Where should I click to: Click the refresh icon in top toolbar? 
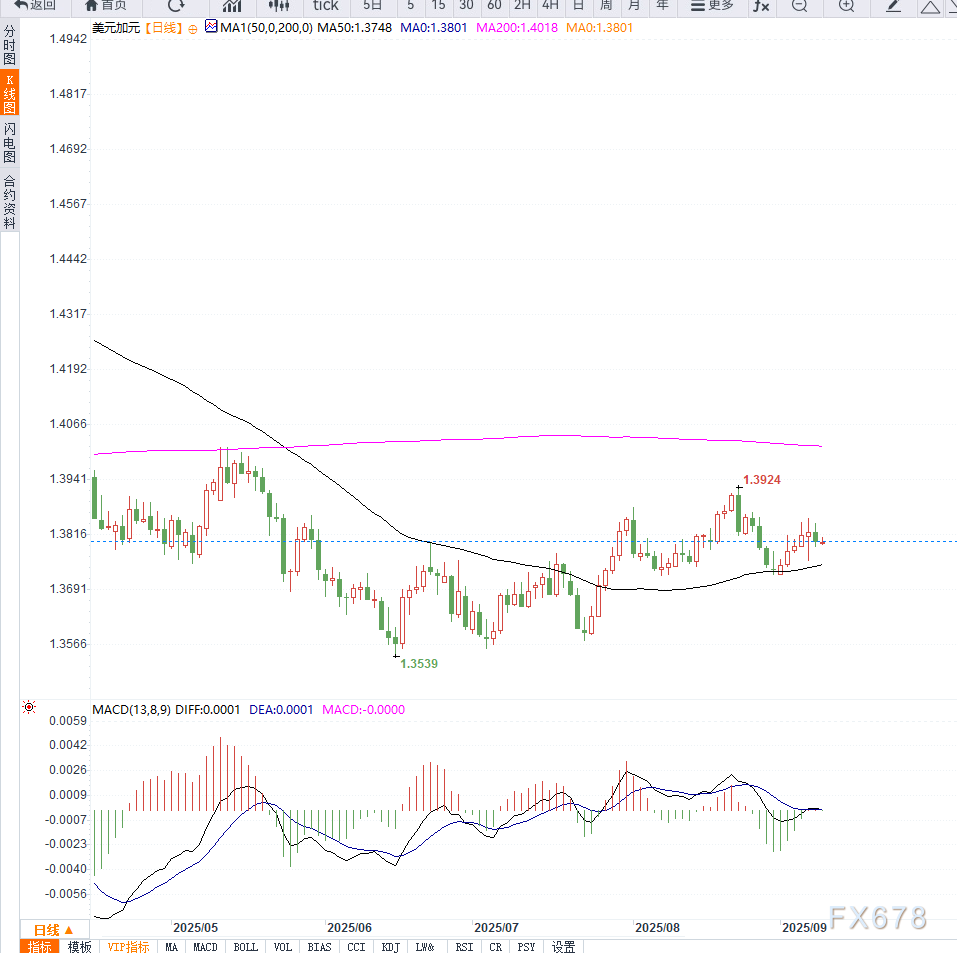click(x=176, y=6)
